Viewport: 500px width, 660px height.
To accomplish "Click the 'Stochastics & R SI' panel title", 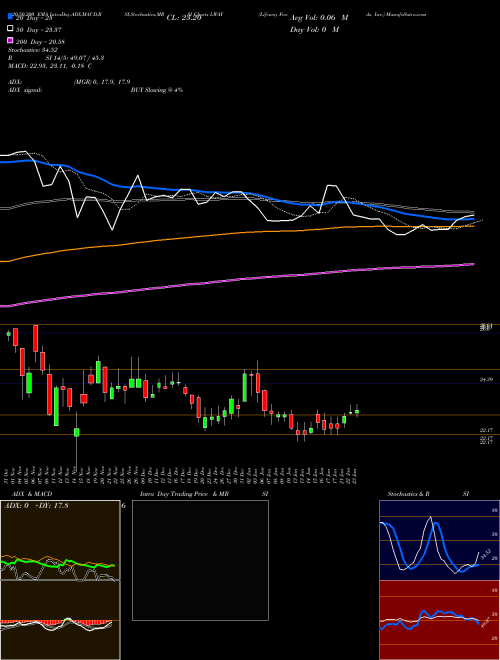I will pos(428,494).
